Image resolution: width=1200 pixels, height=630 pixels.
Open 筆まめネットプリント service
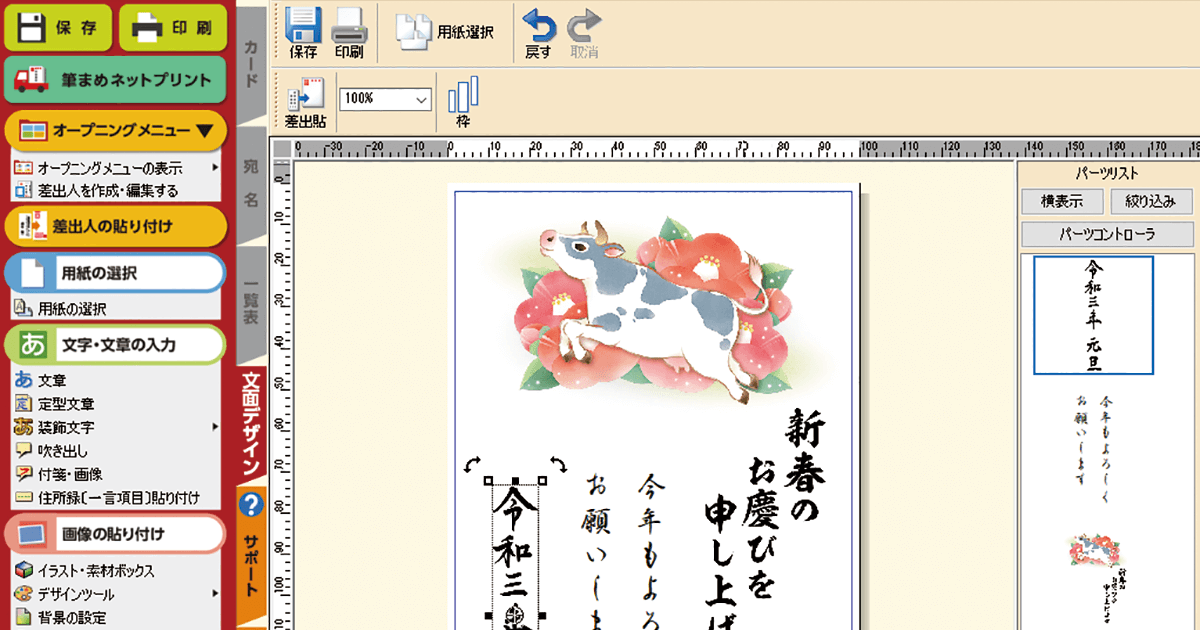(x=115, y=80)
